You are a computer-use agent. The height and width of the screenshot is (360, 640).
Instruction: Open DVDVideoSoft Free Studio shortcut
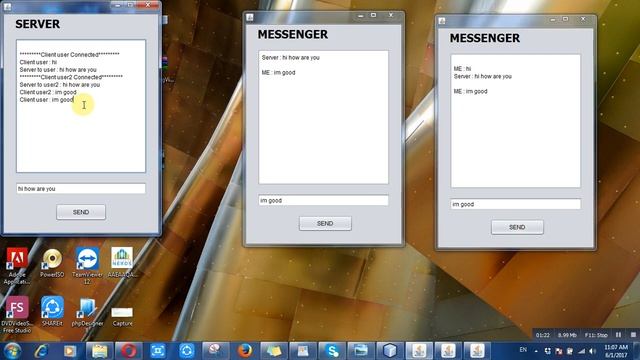click(17, 315)
